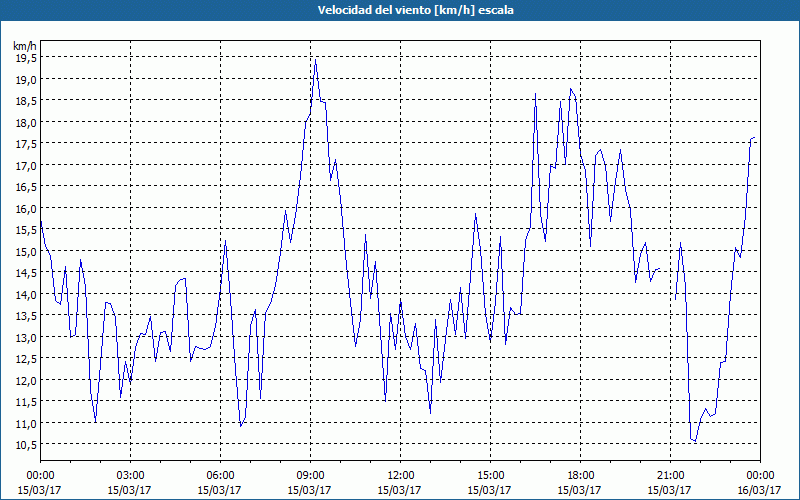This screenshot has width=800, height=500.
Task: Click the 18,0 y-axis label
Action: coord(27,122)
